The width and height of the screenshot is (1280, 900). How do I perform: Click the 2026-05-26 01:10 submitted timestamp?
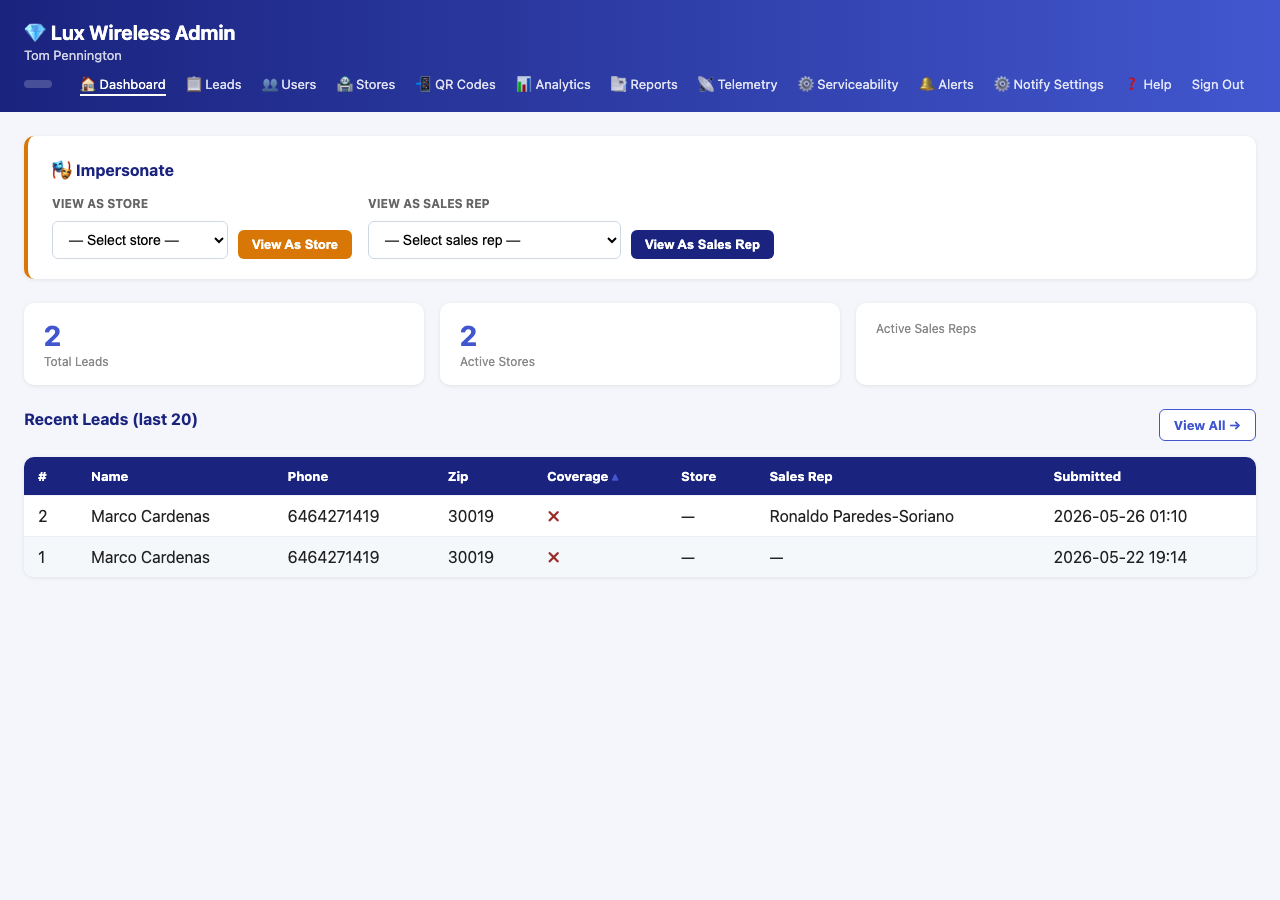pos(1120,517)
